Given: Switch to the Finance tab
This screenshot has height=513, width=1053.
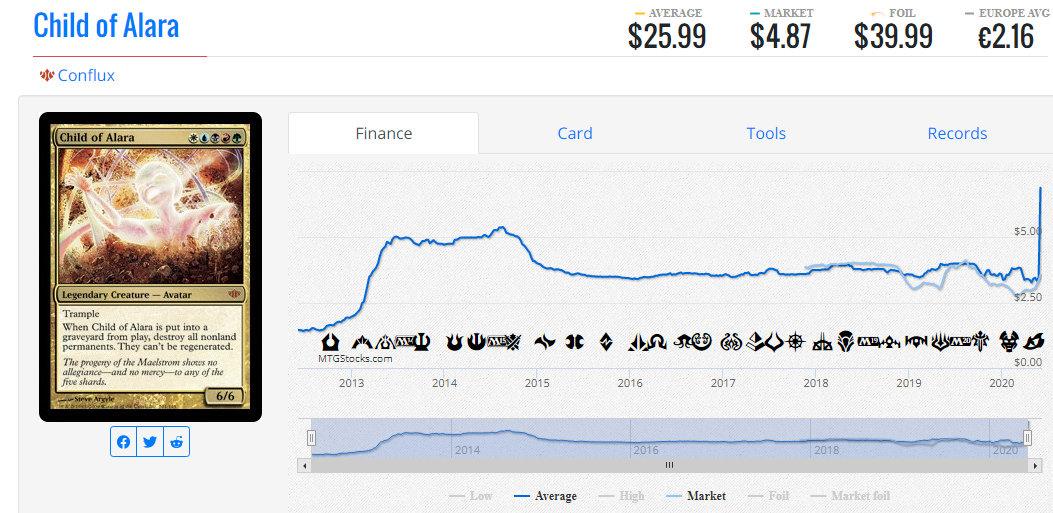Looking at the screenshot, I should [383, 133].
